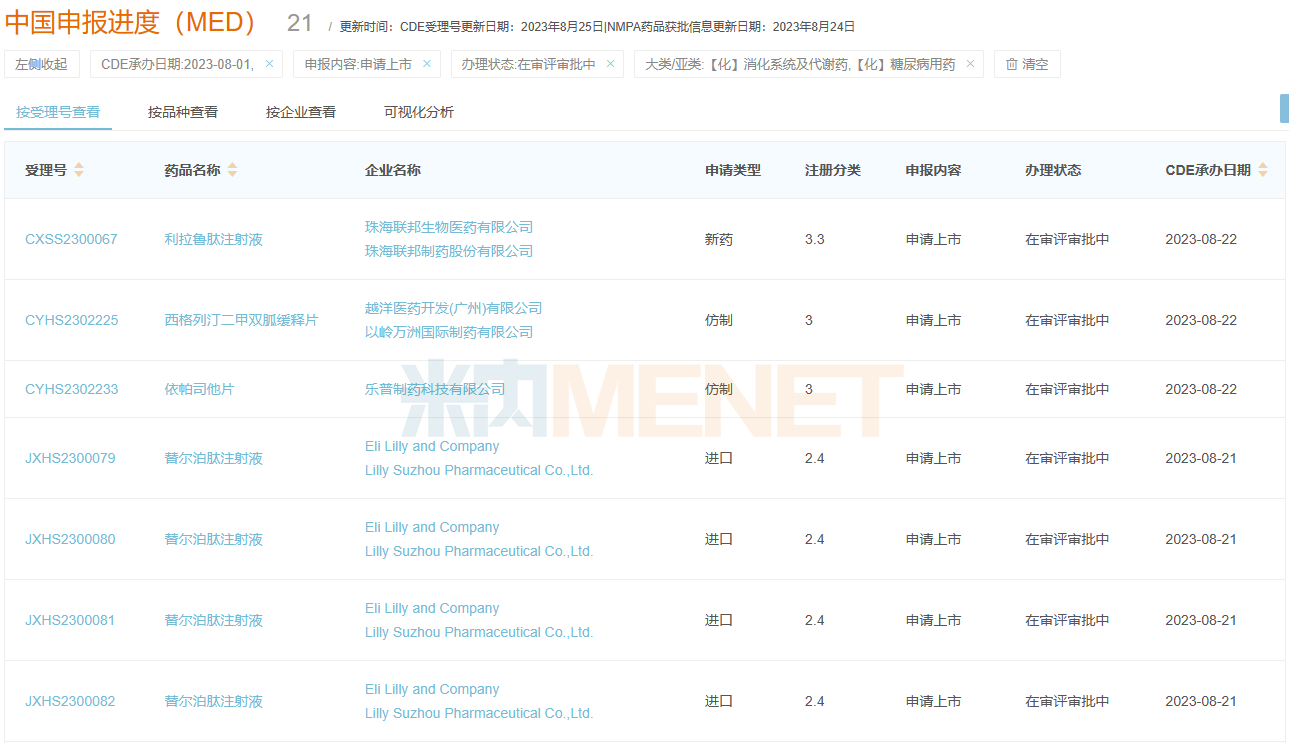
Task: Open acceptance number CYHS2302233
Action: pos(71,389)
